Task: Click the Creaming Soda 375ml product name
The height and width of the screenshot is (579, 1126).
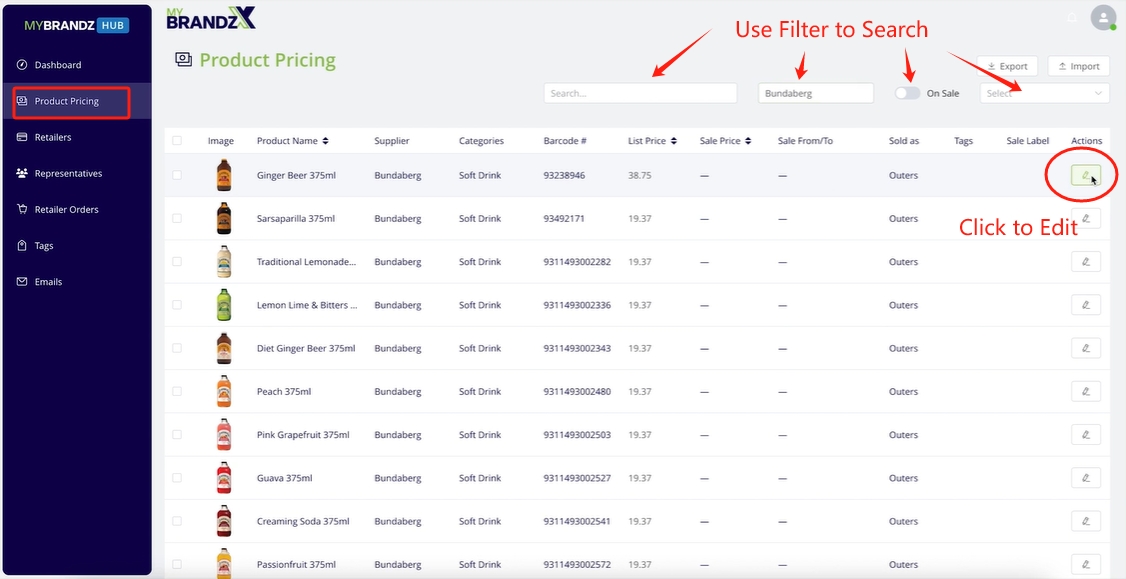Action: (x=303, y=521)
